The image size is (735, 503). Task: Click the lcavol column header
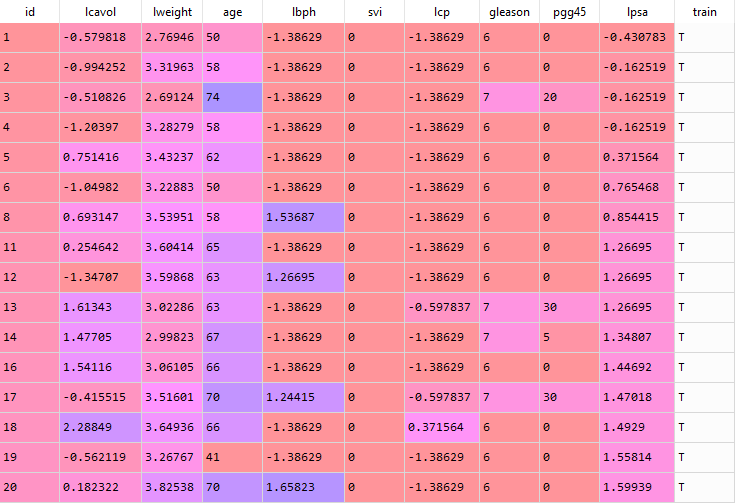click(x=99, y=12)
